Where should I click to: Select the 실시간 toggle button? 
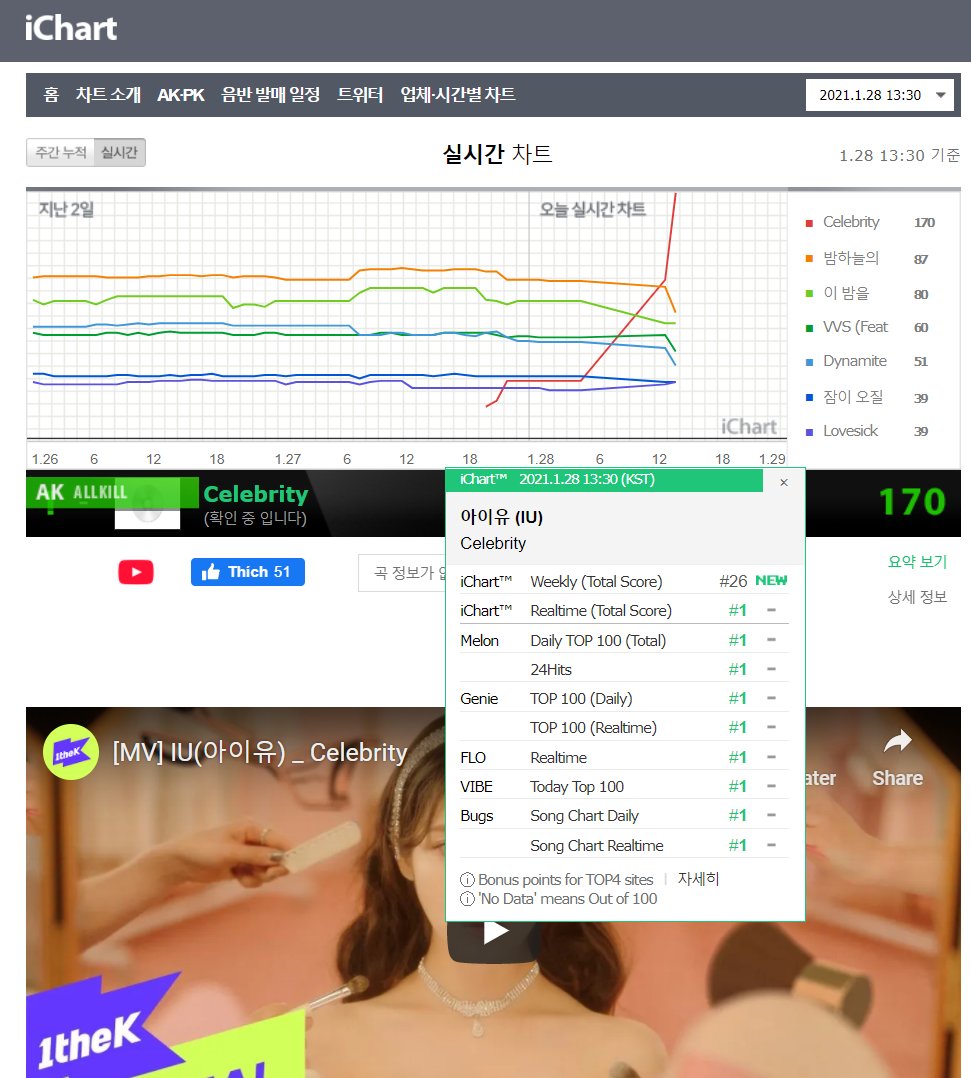coord(120,153)
